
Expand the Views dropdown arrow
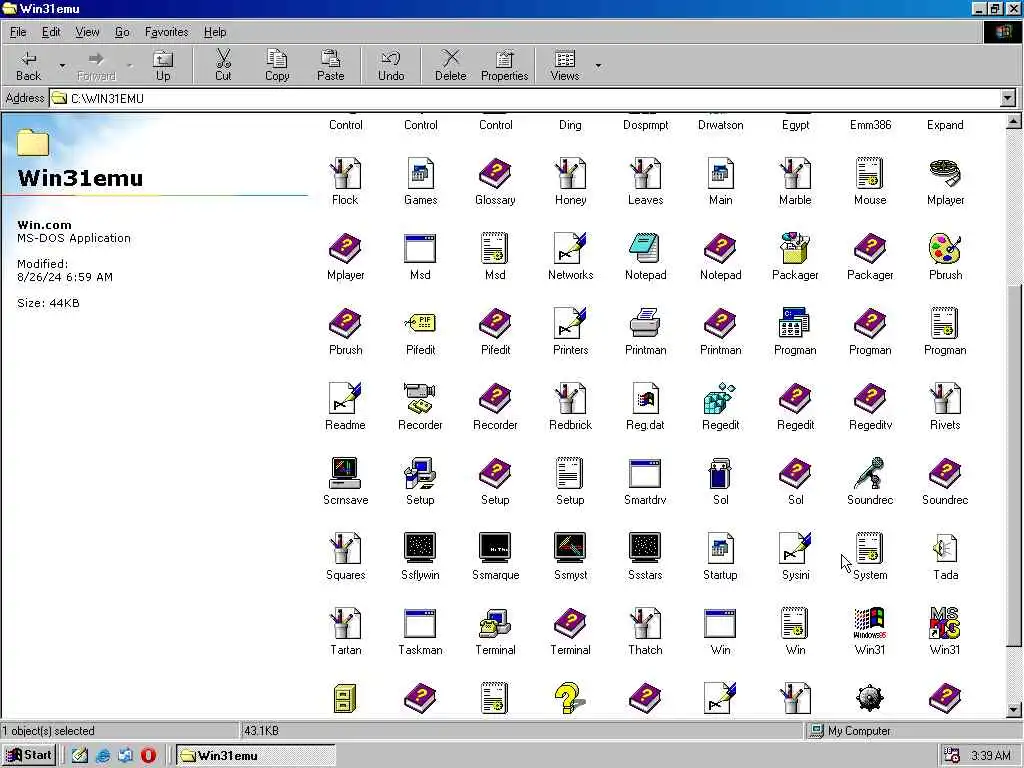point(598,66)
